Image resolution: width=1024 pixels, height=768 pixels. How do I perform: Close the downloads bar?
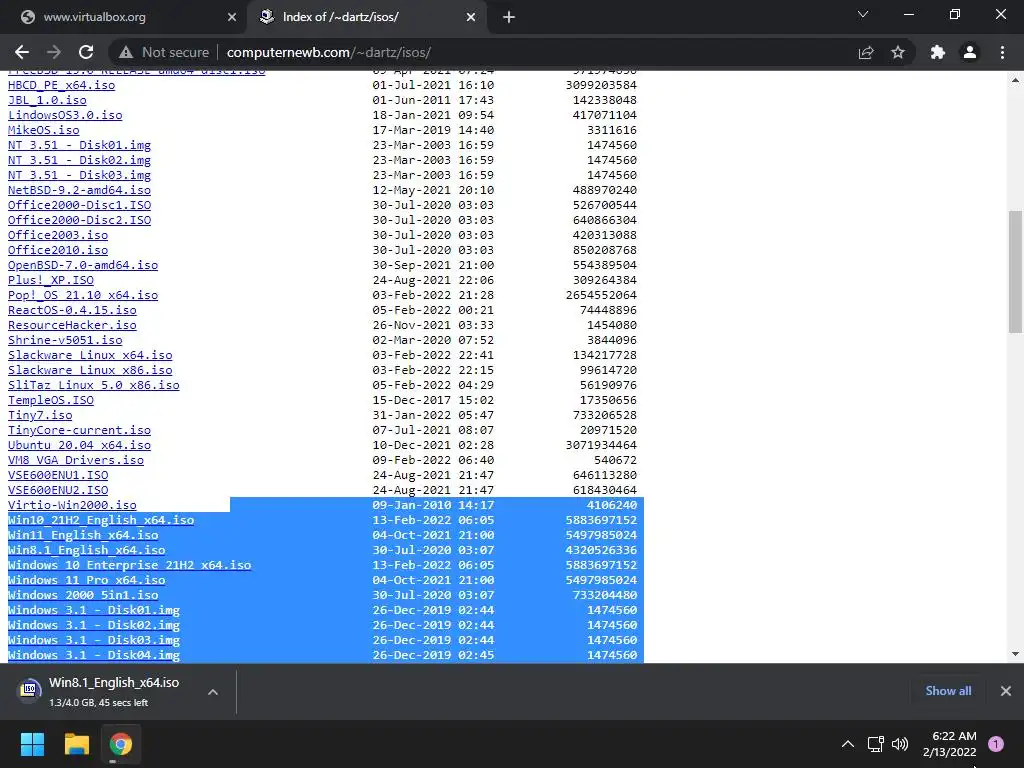pos(1006,691)
